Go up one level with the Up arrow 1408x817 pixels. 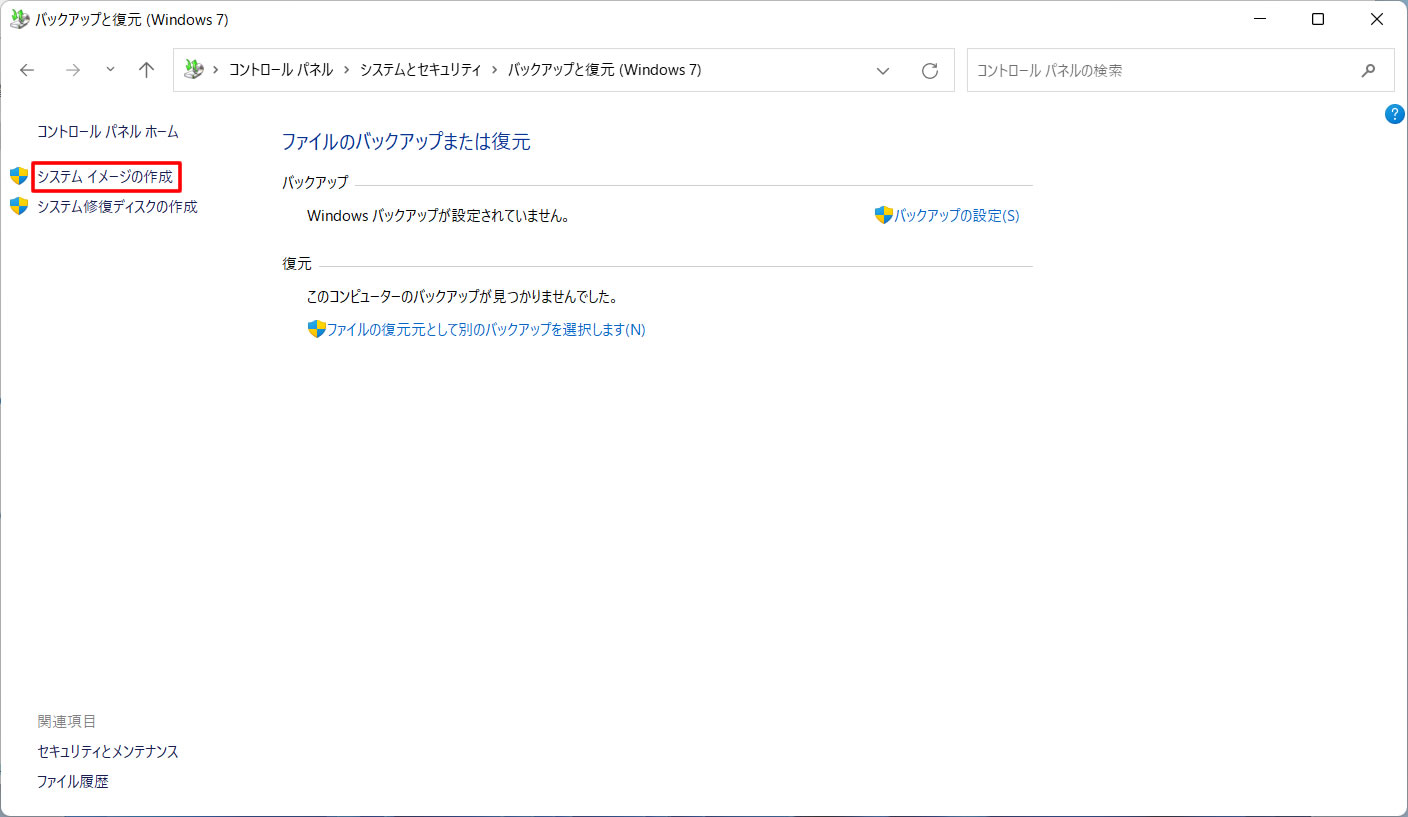point(147,70)
